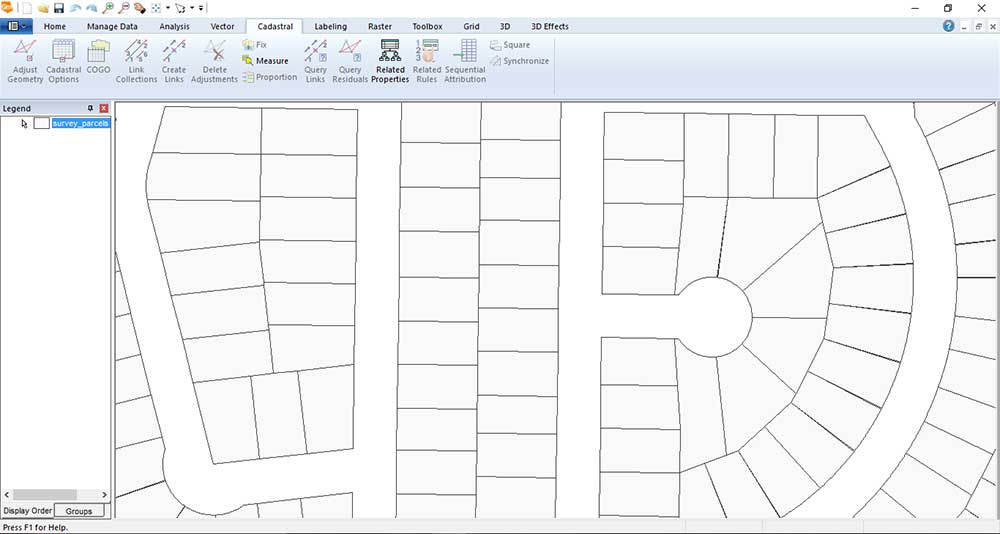
Task: Switch to the Labeling tab
Action: pos(330,26)
